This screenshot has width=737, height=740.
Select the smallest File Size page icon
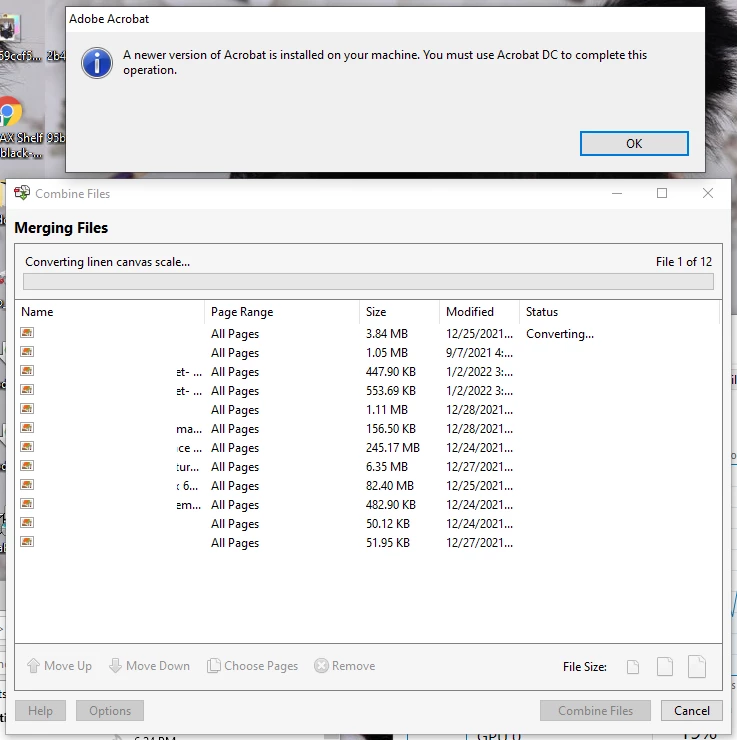(633, 667)
